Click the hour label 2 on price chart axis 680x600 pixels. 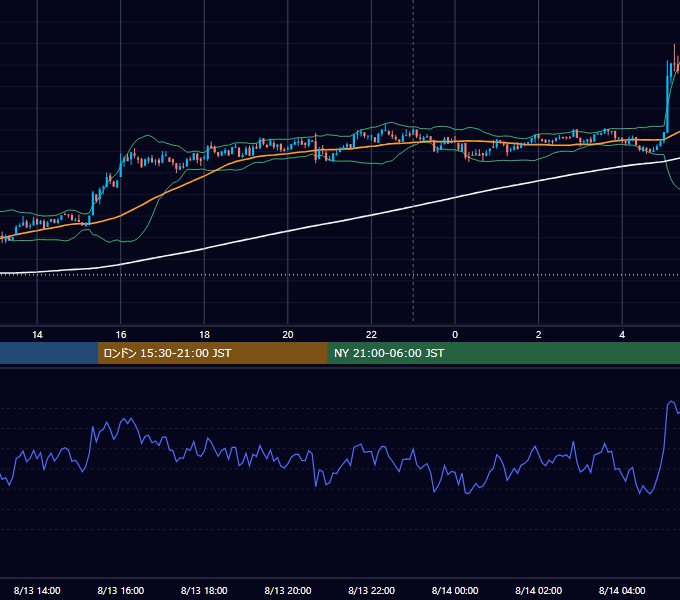[x=538, y=335]
